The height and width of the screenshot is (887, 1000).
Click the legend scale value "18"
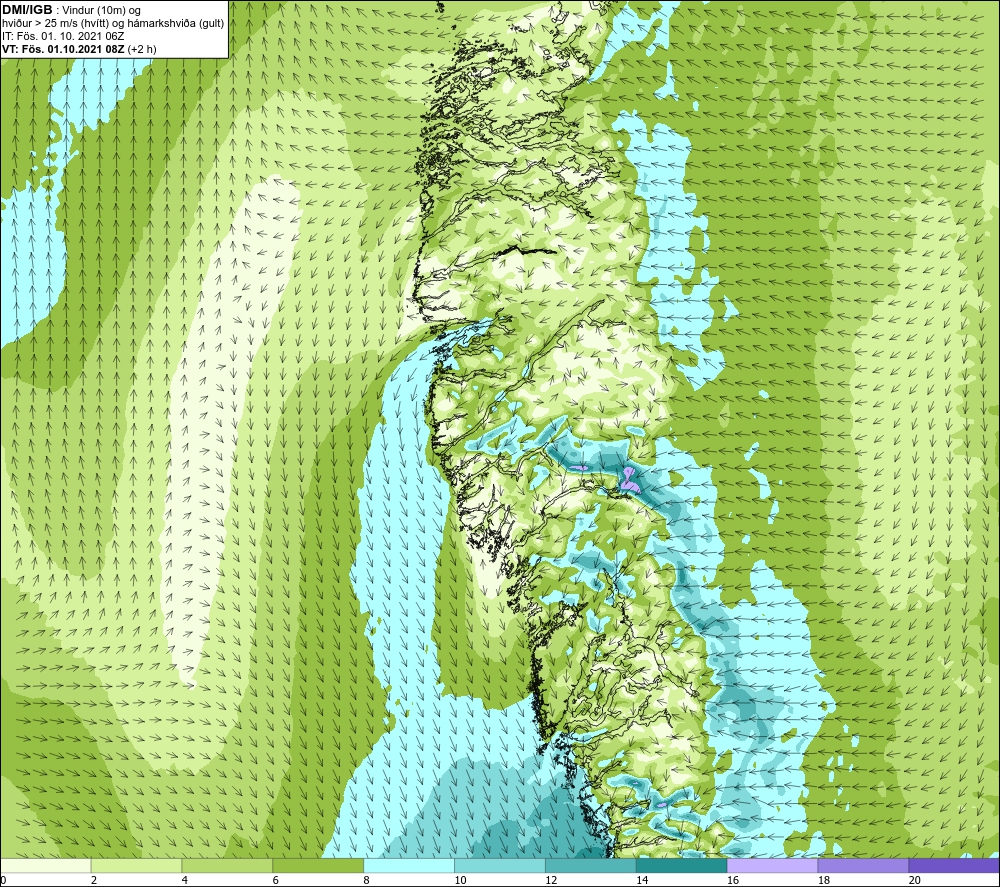click(824, 880)
